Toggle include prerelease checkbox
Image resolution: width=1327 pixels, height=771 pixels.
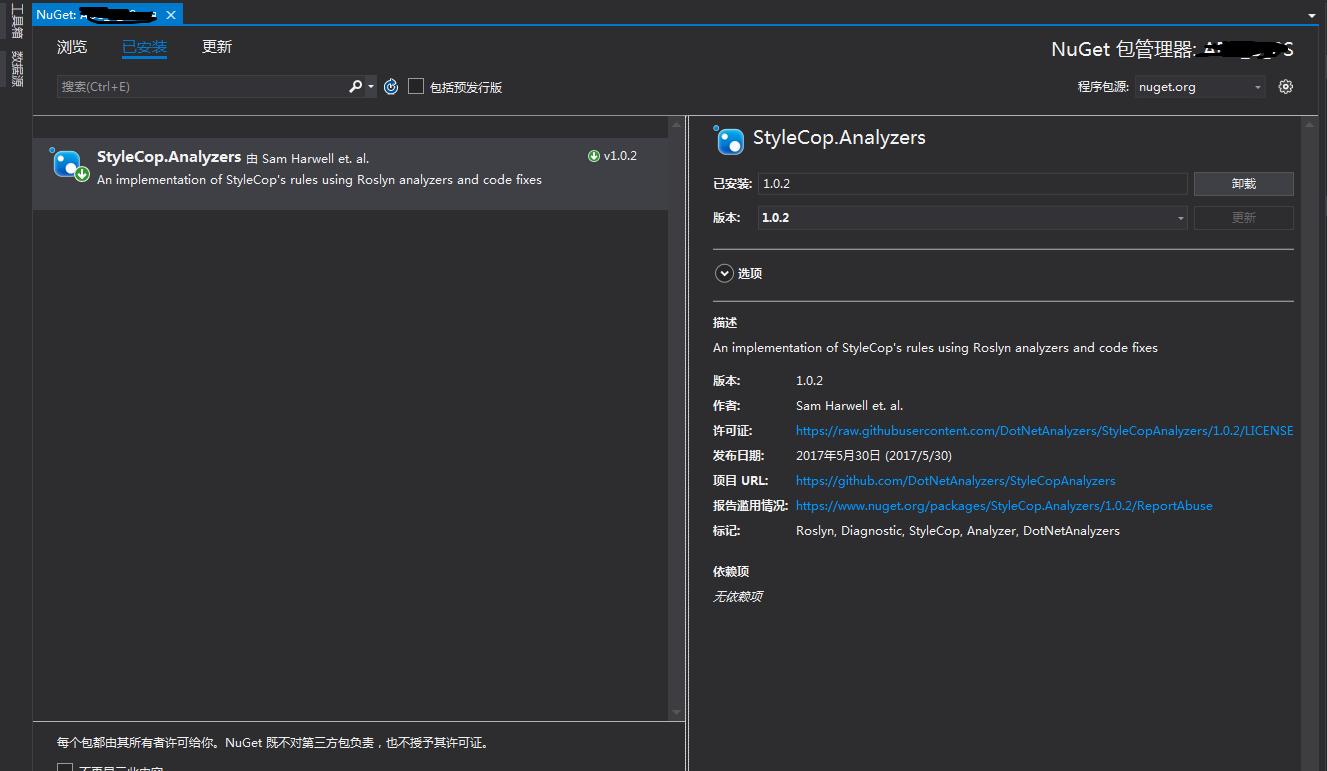(x=416, y=87)
